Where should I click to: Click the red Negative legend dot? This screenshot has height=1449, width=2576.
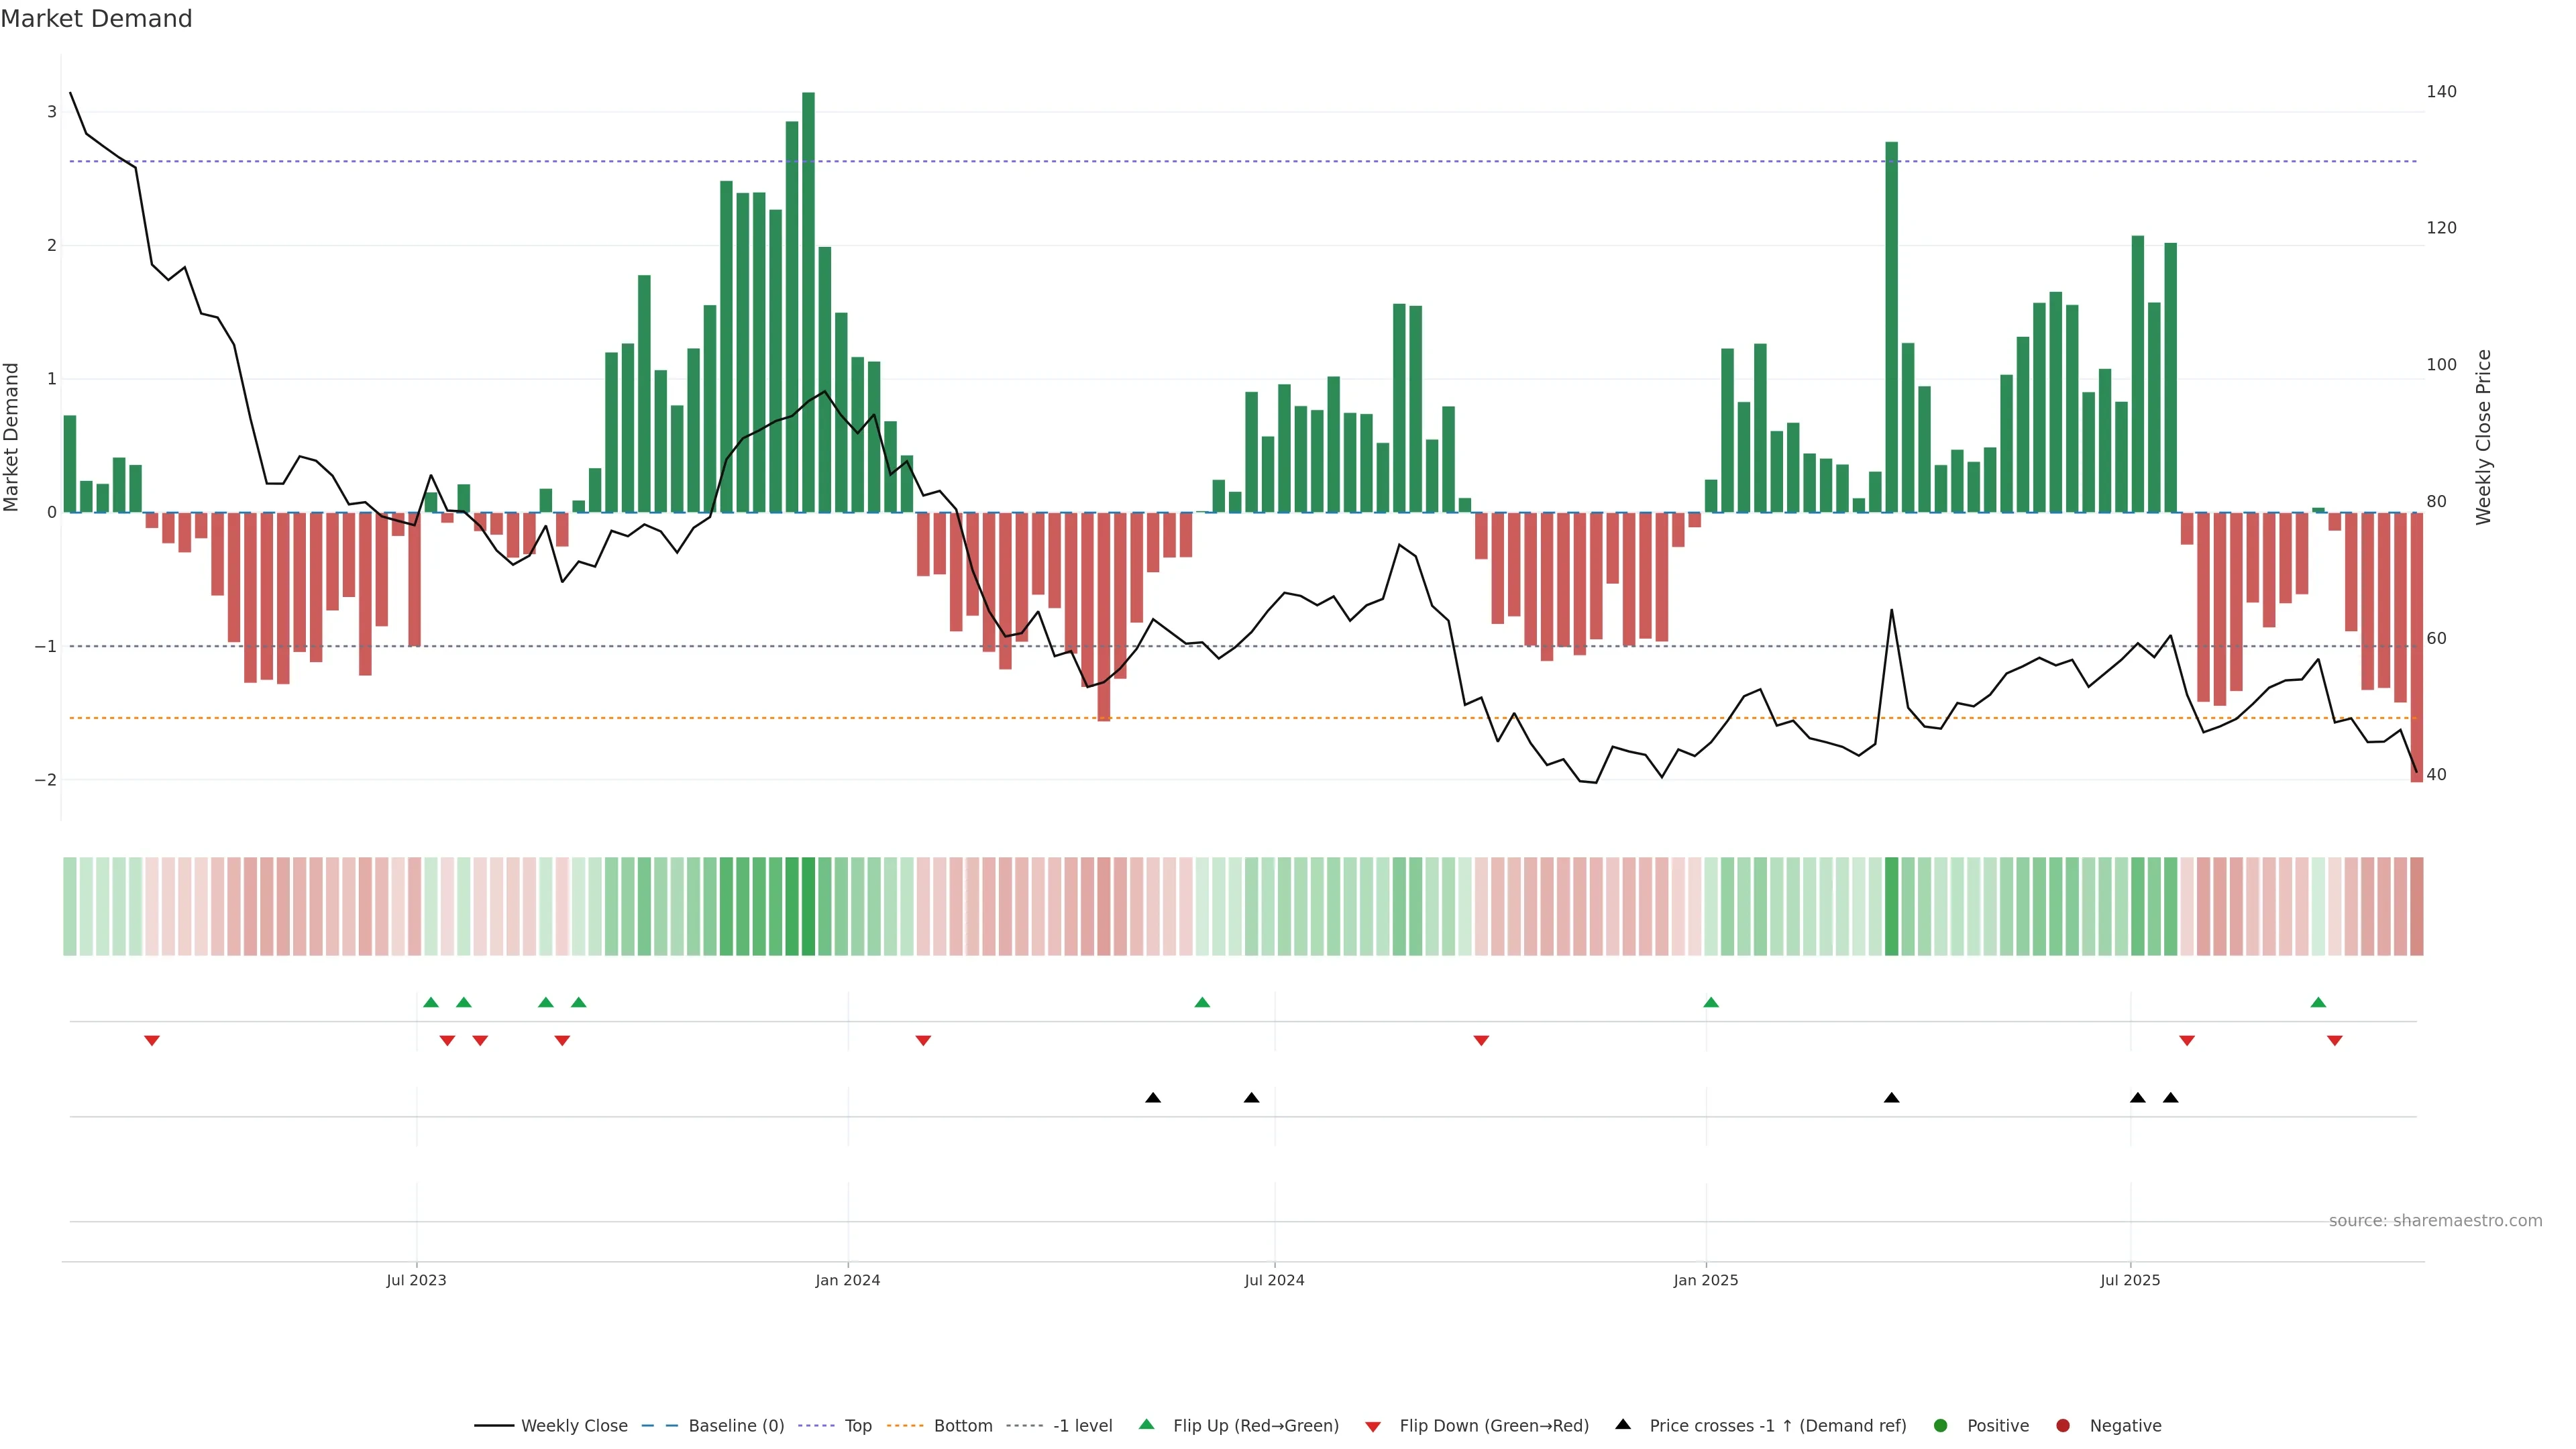[x=2063, y=1425]
